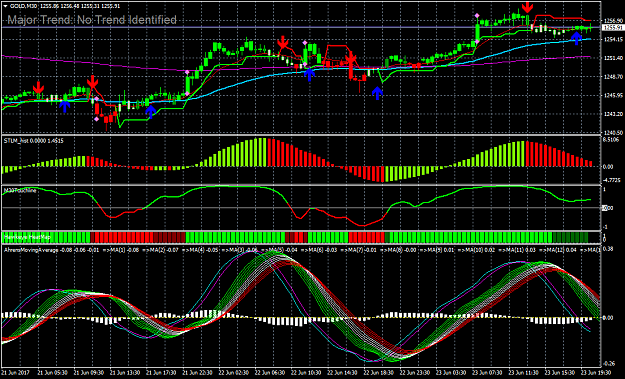The image size is (625, 379).
Task: Select the M30Touchline indicator label
Action: (20, 190)
